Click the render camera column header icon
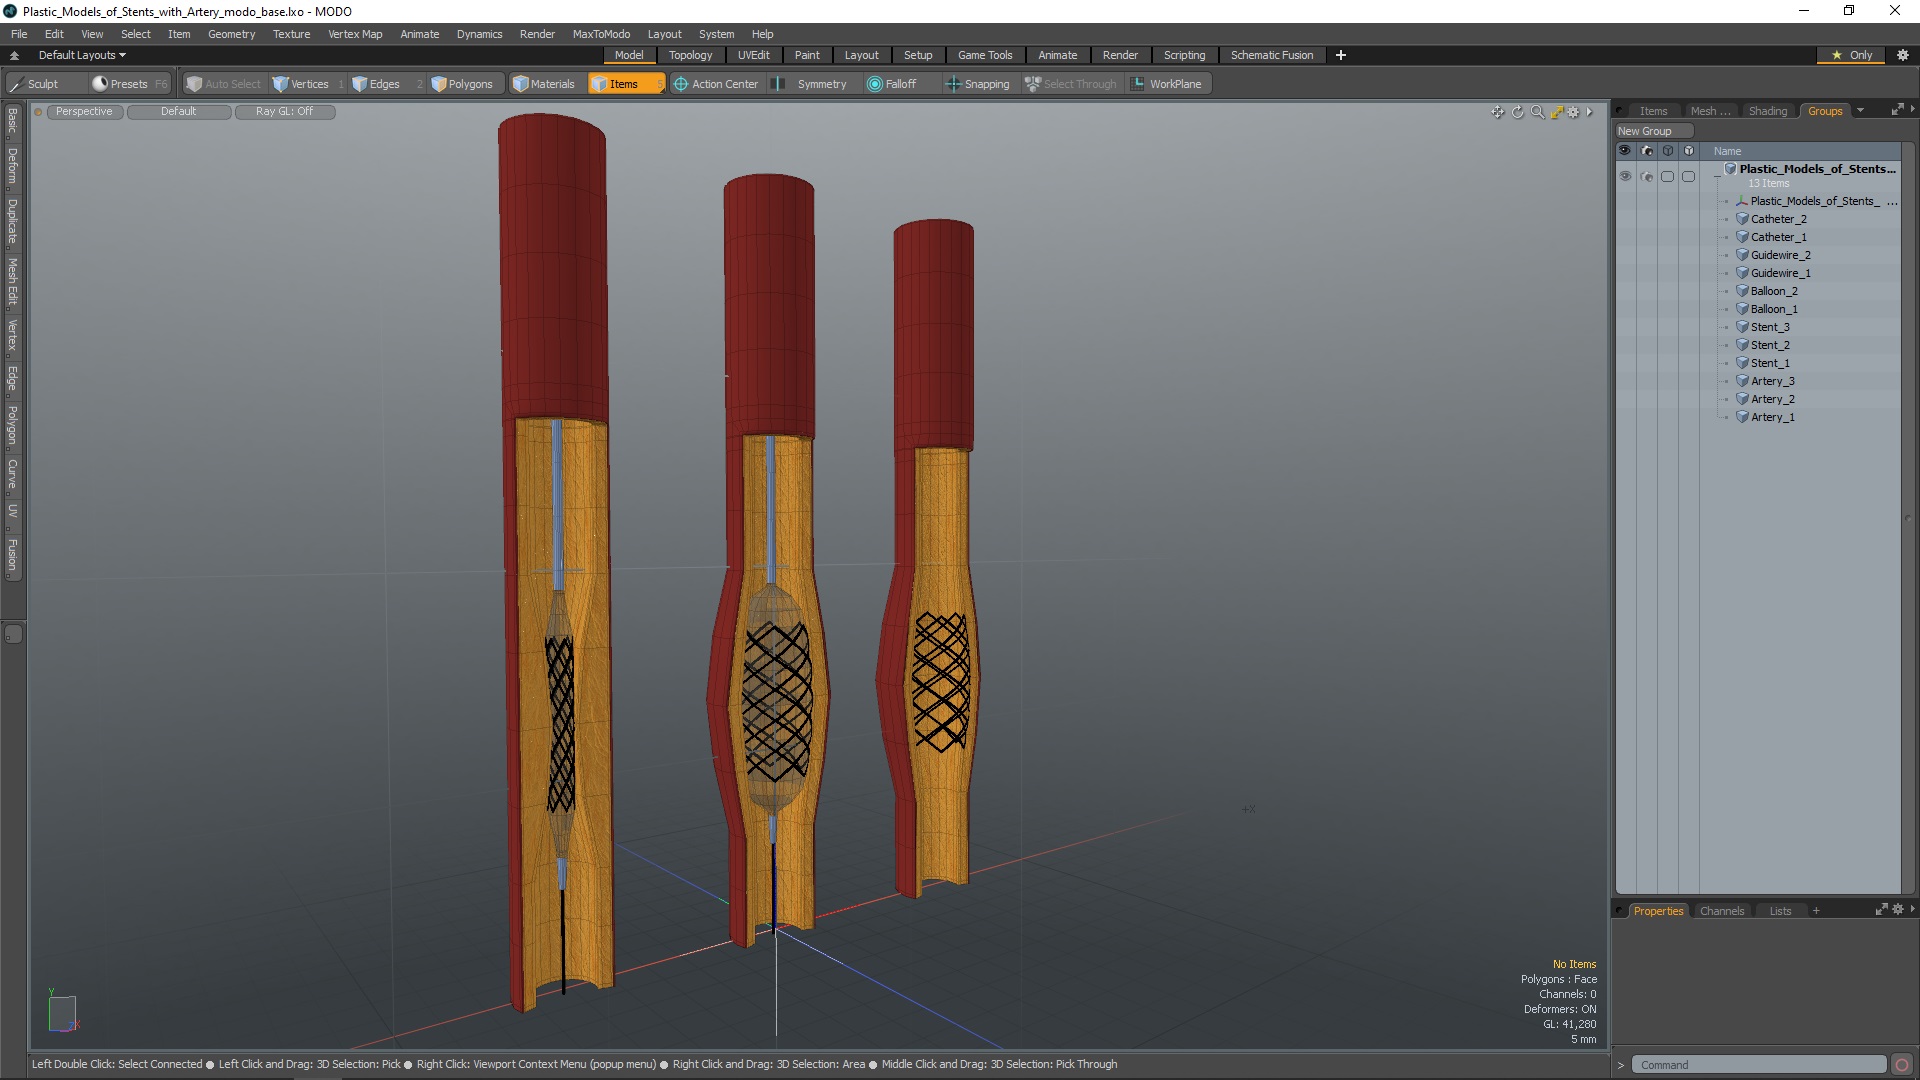 tap(1647, 151)
